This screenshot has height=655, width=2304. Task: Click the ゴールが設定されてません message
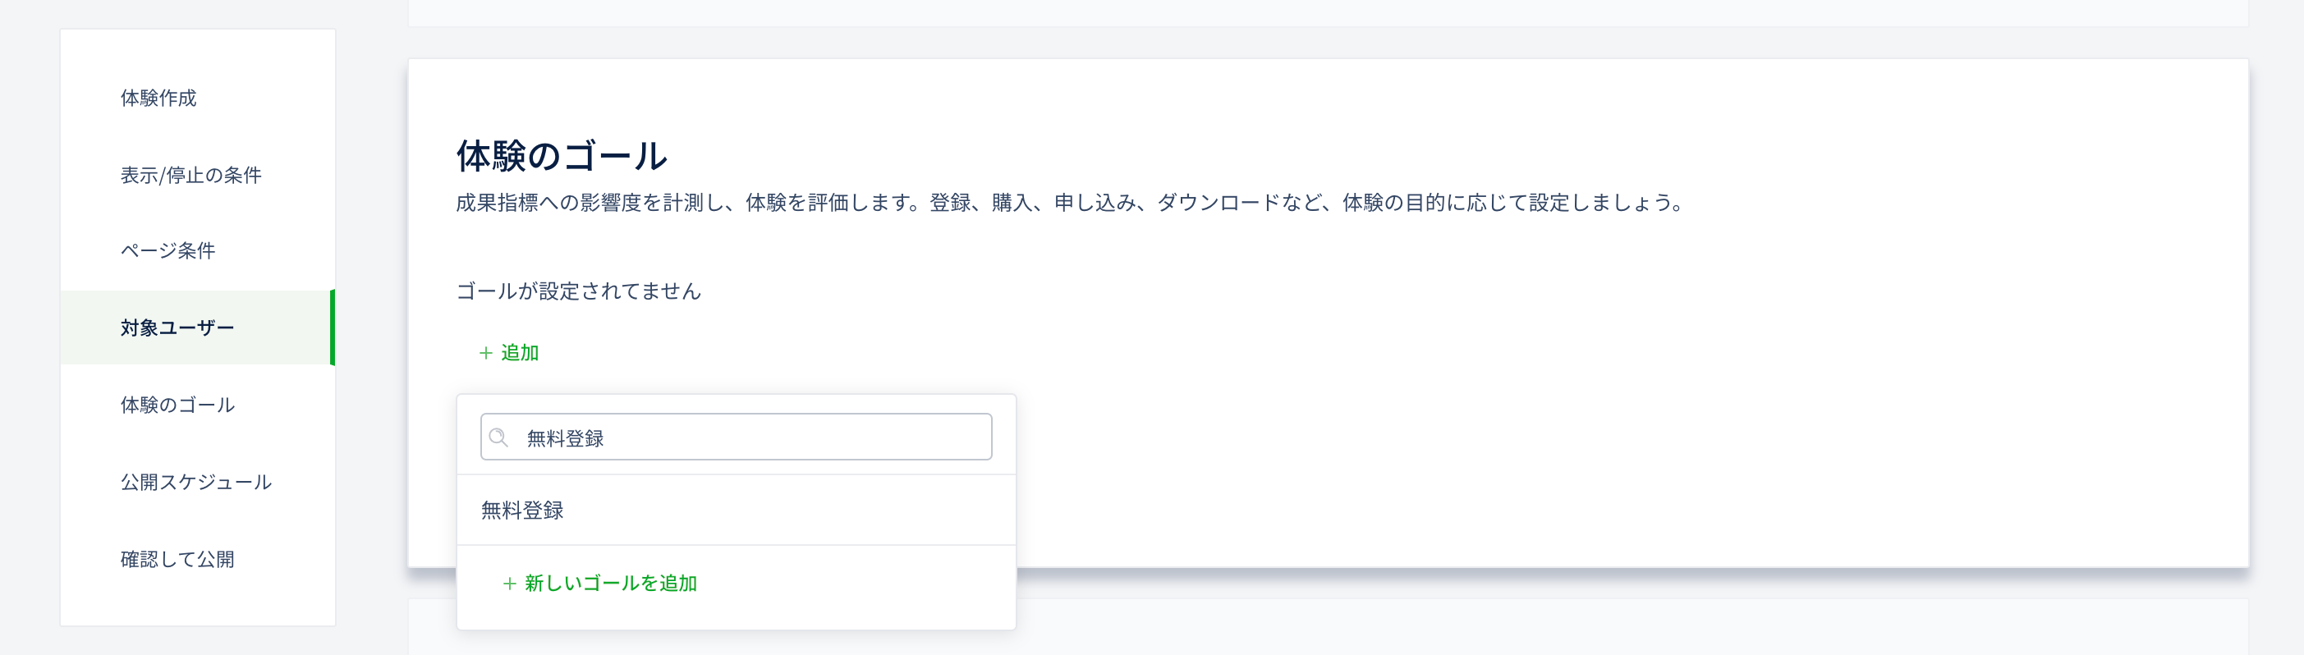[x=578, y=292]
